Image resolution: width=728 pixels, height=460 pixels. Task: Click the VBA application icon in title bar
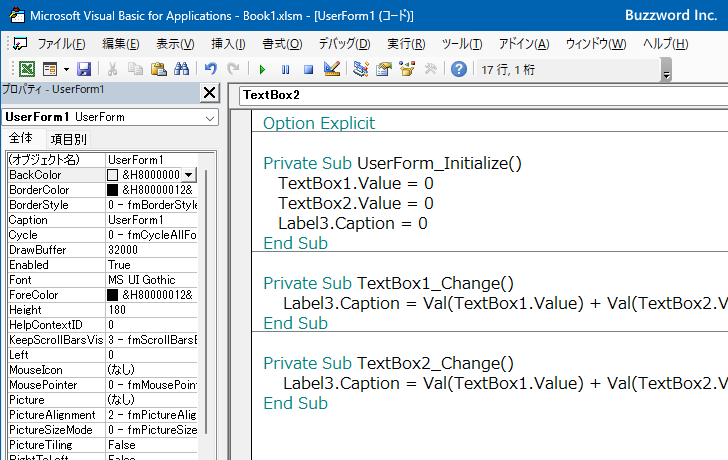click(17, 15)
